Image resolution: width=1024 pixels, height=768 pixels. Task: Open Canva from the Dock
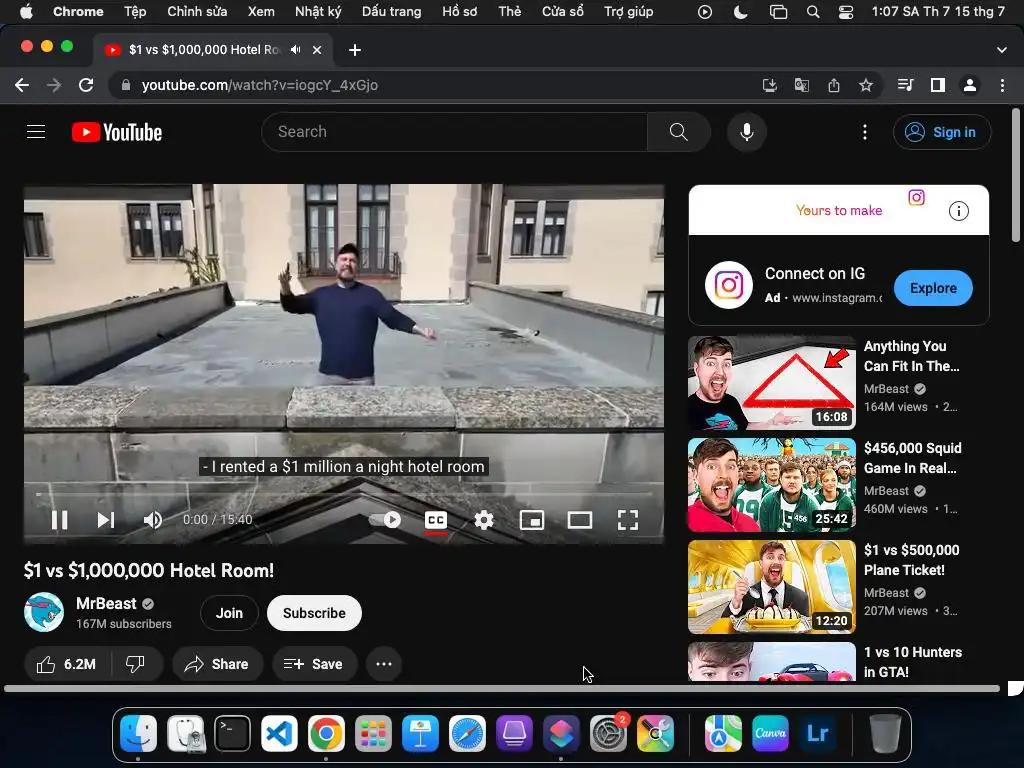770,733
